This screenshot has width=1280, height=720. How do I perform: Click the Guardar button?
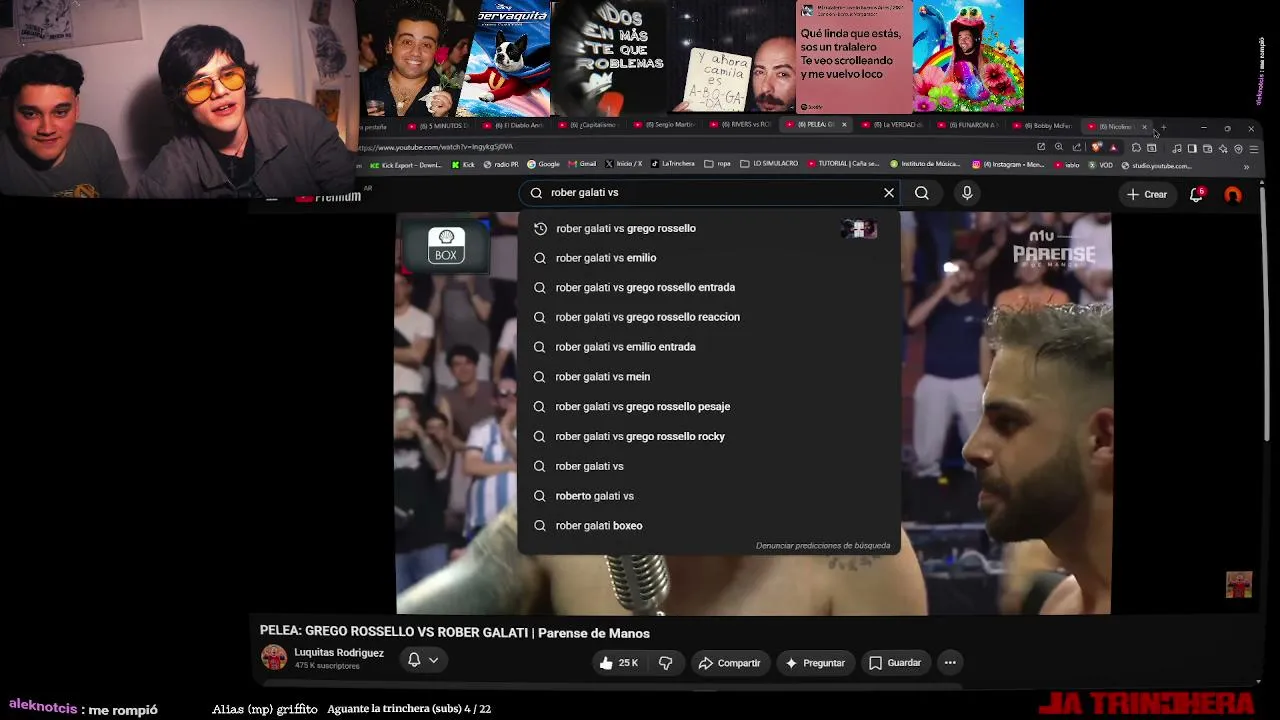pos(895,663)
